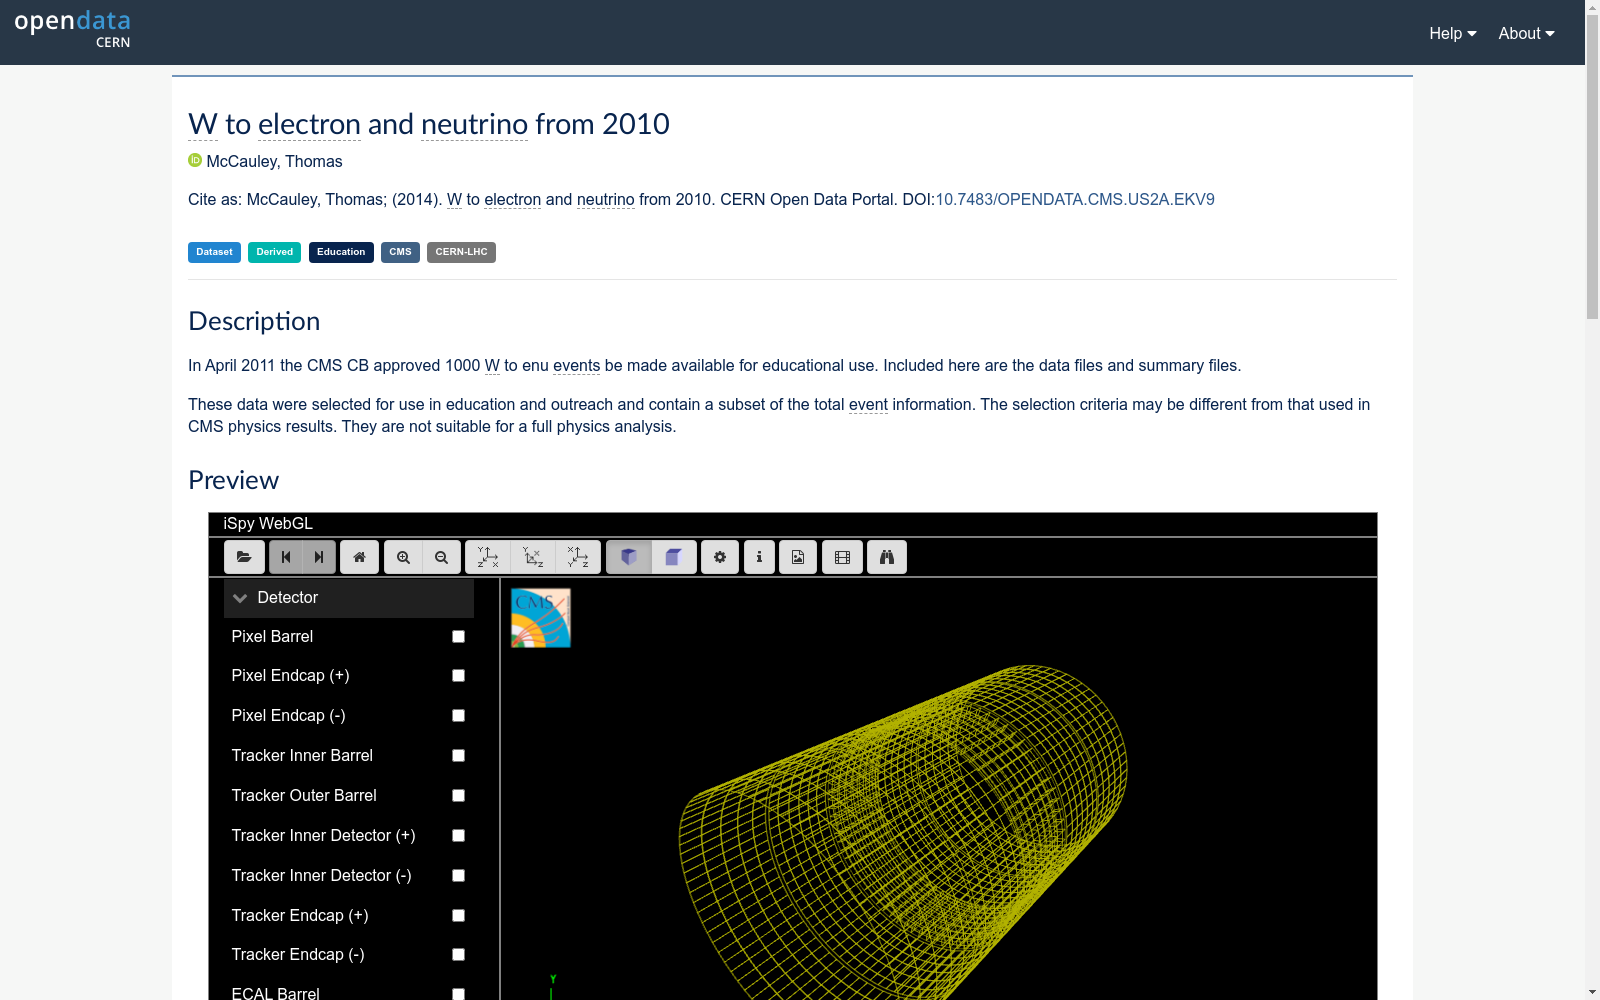Click the CMS tag

(400, 252)
